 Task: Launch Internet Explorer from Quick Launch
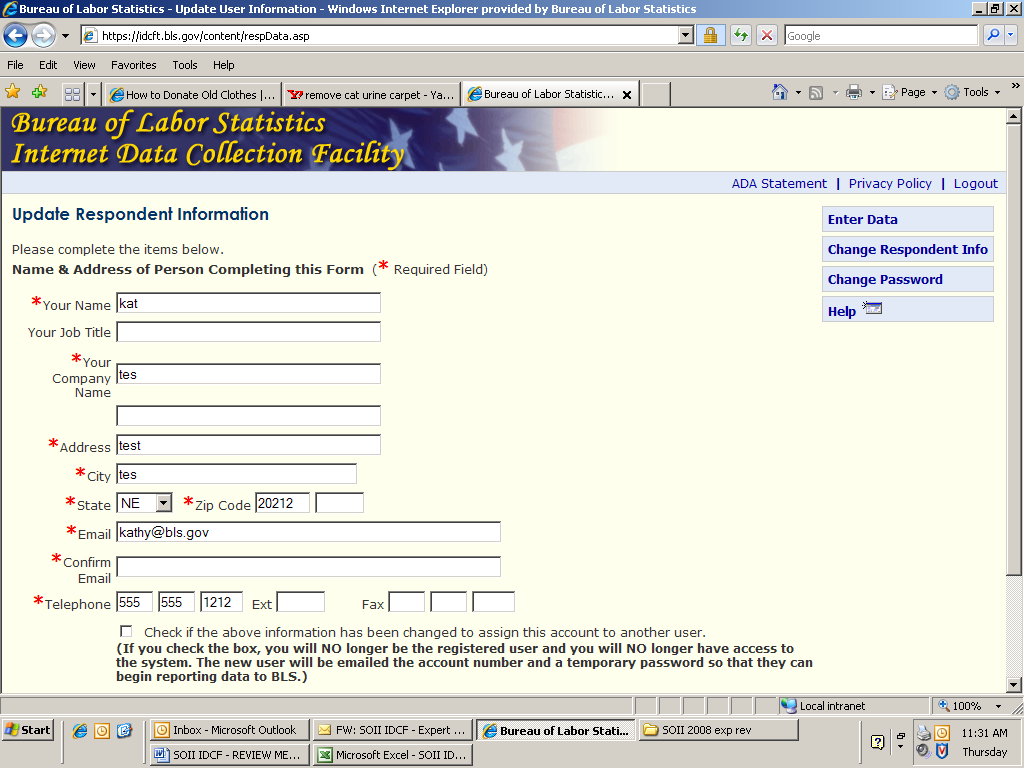(x=79, y=731)
